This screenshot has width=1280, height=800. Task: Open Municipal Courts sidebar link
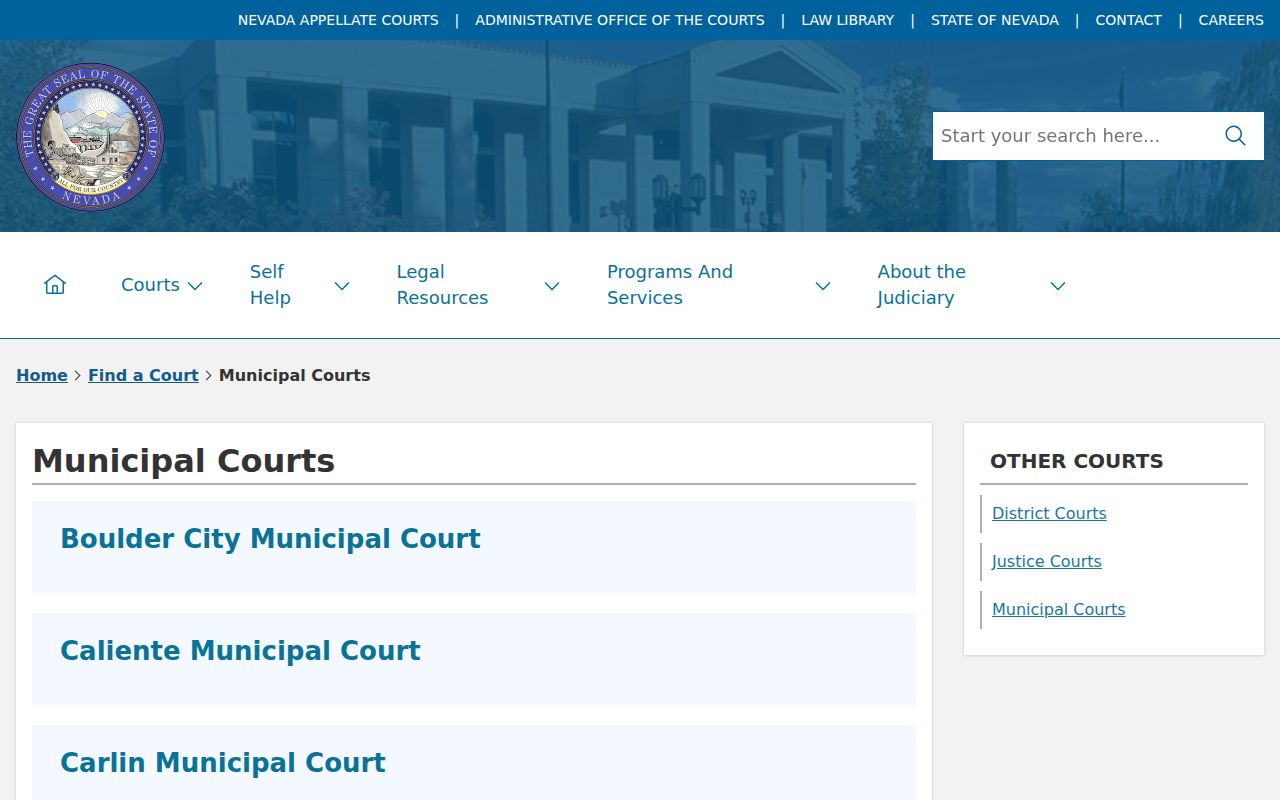[x=1059, y=609]
